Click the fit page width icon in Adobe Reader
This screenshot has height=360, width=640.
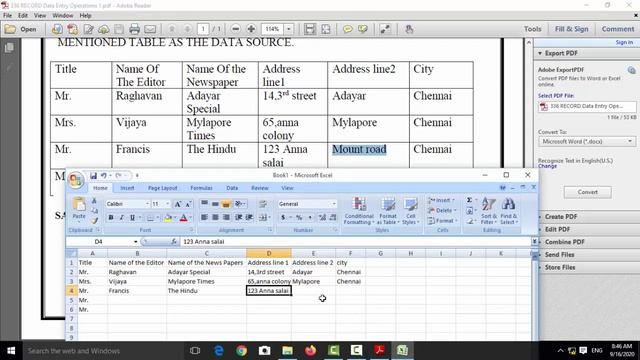(310, 29)
